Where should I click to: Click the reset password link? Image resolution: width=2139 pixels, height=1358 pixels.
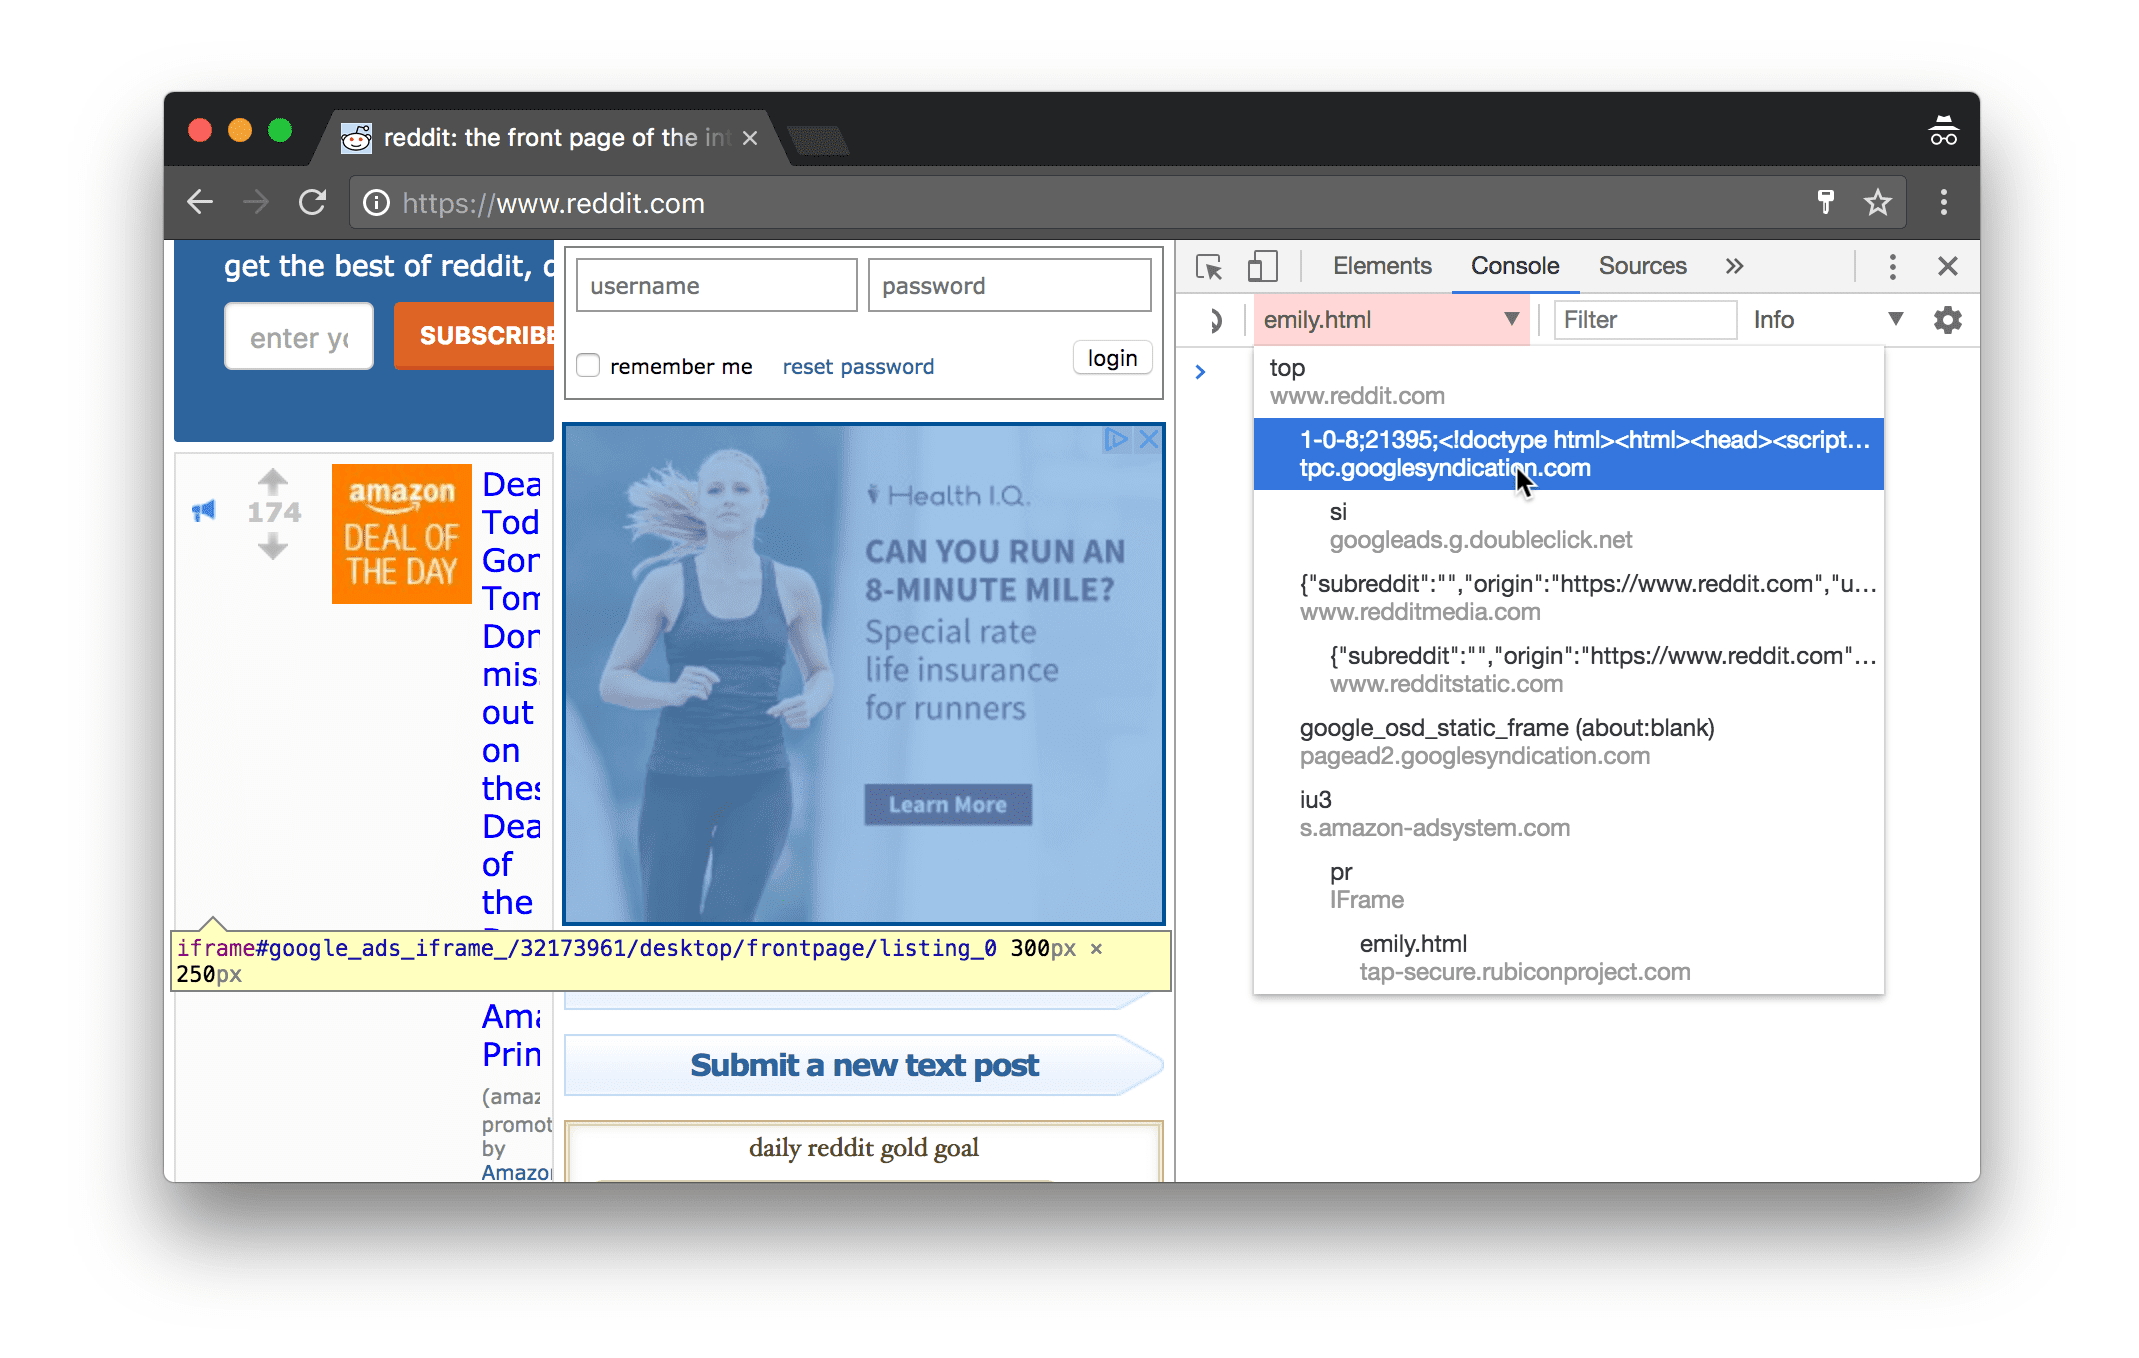[857, 365]
